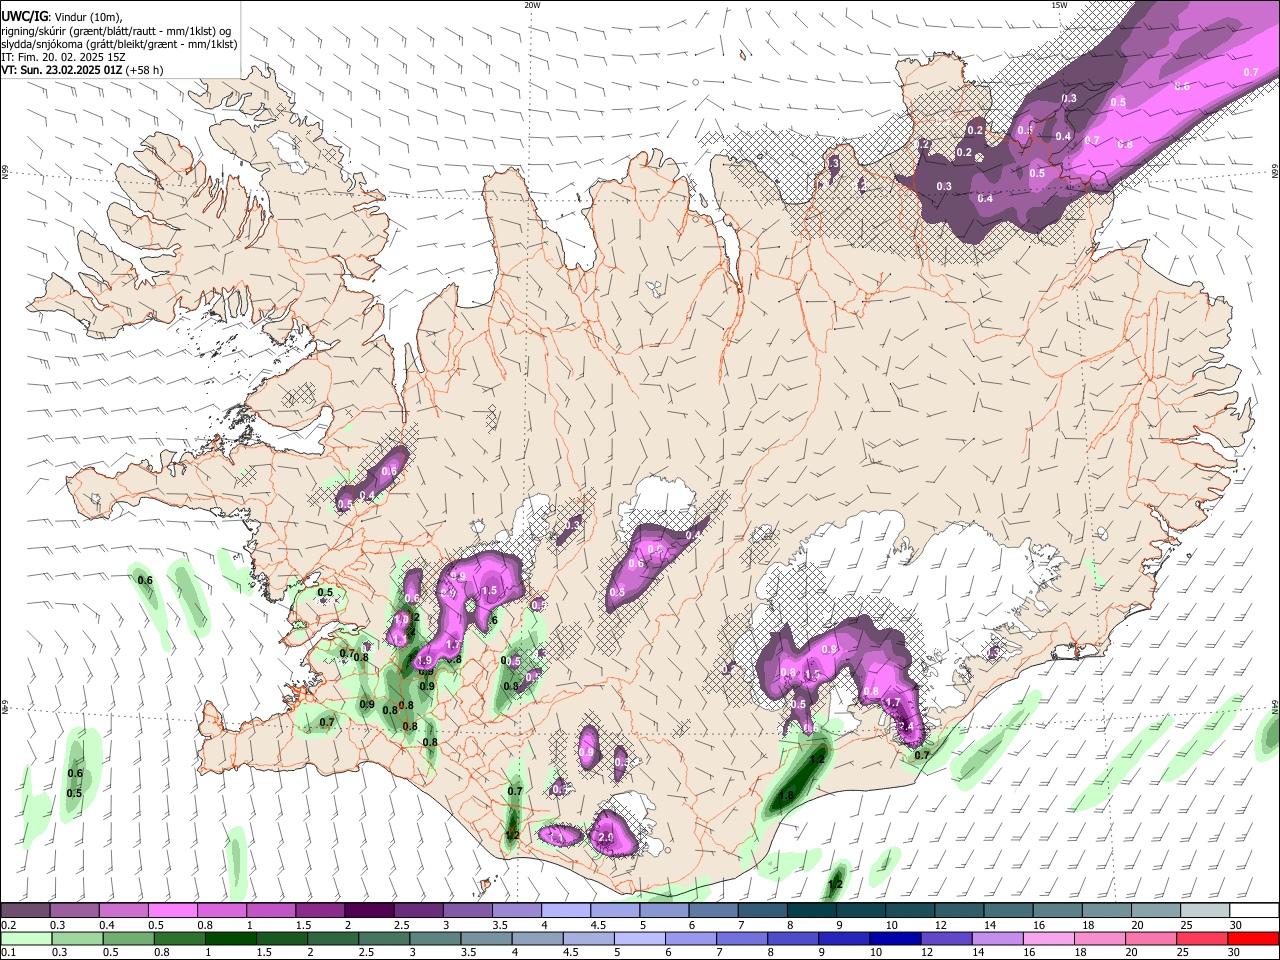Viewport: 1280px width, 960px height.
Task: Click the rain legend swatch between 7 and 8
Action: (741, 938)
